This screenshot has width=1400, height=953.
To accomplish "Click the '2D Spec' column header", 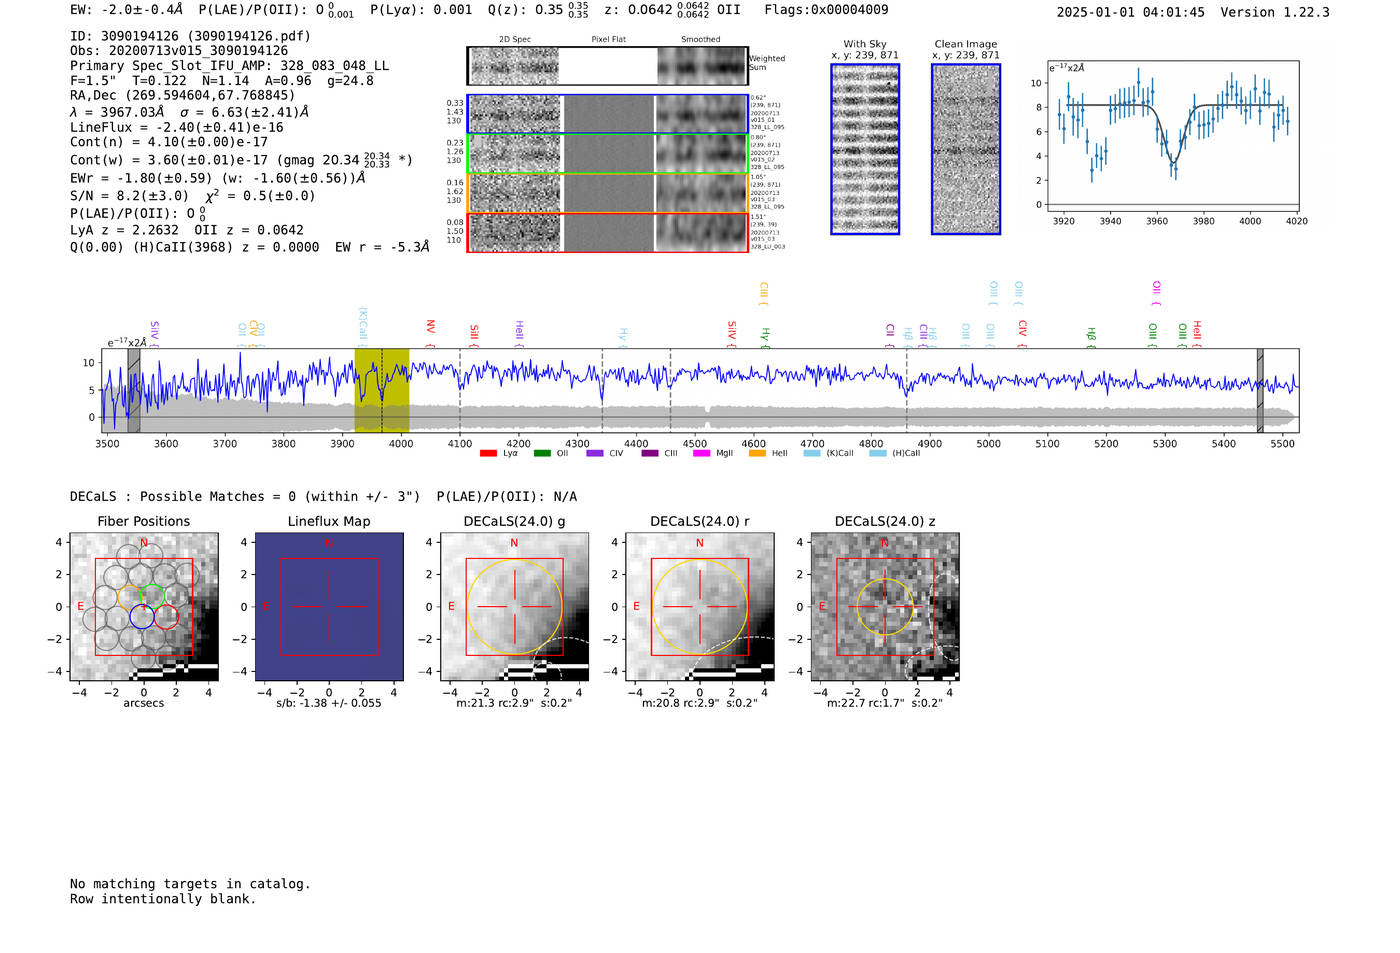I will click(x=515, y=40).
